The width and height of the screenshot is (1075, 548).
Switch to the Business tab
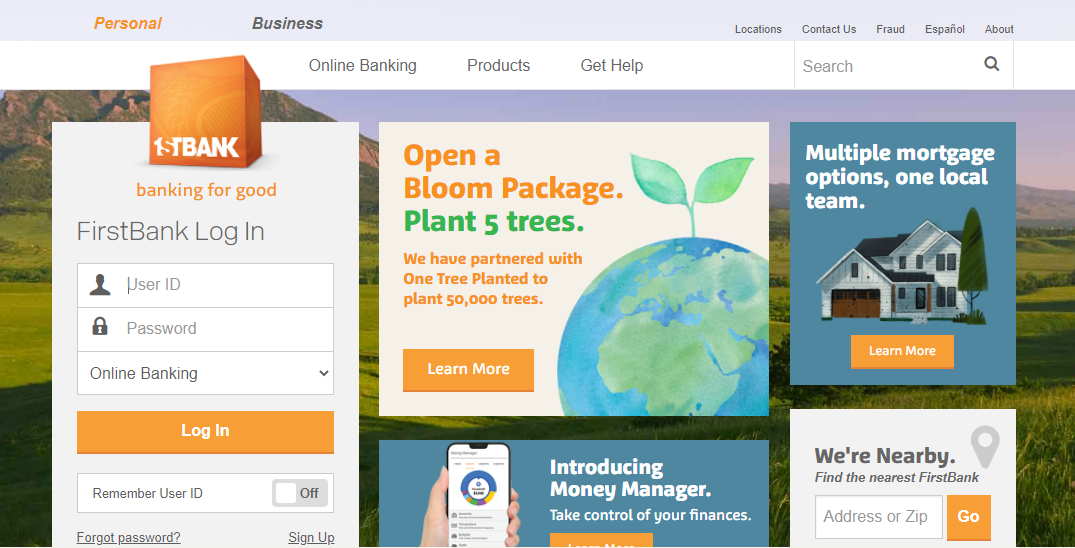pos(287,23)
